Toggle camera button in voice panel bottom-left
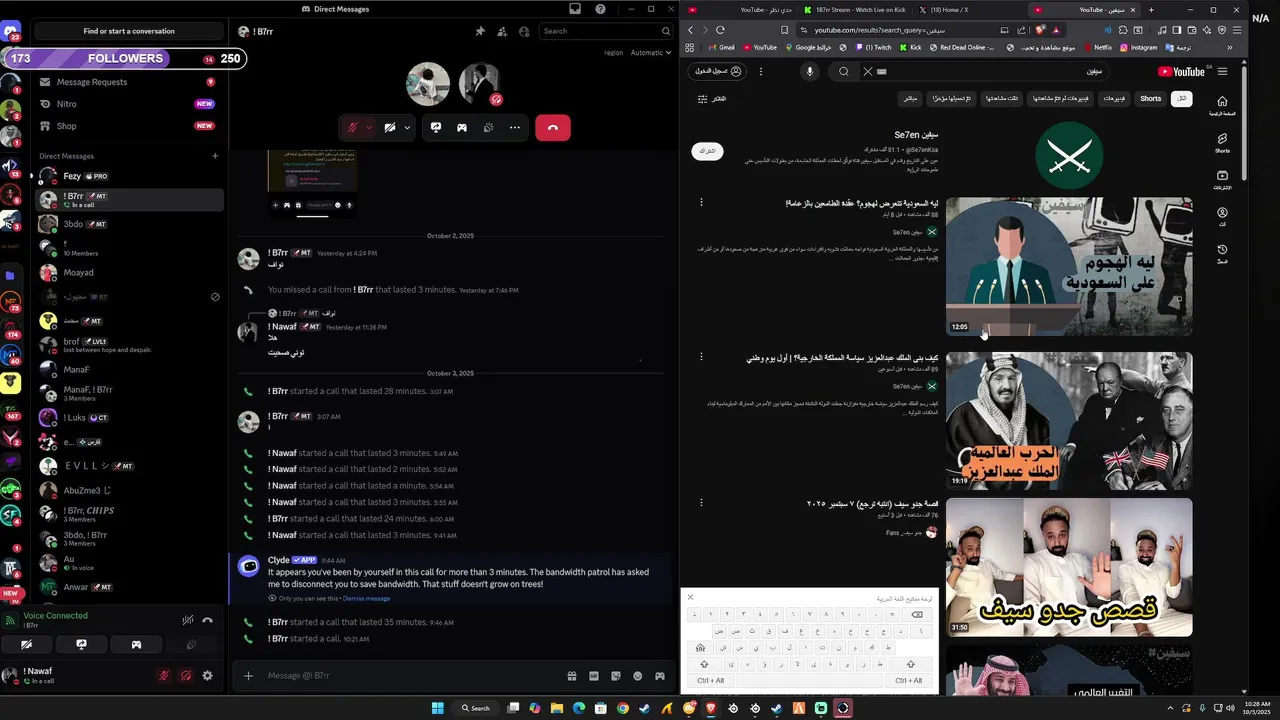Screen dimensions: 1280x720 pos(27,645)
